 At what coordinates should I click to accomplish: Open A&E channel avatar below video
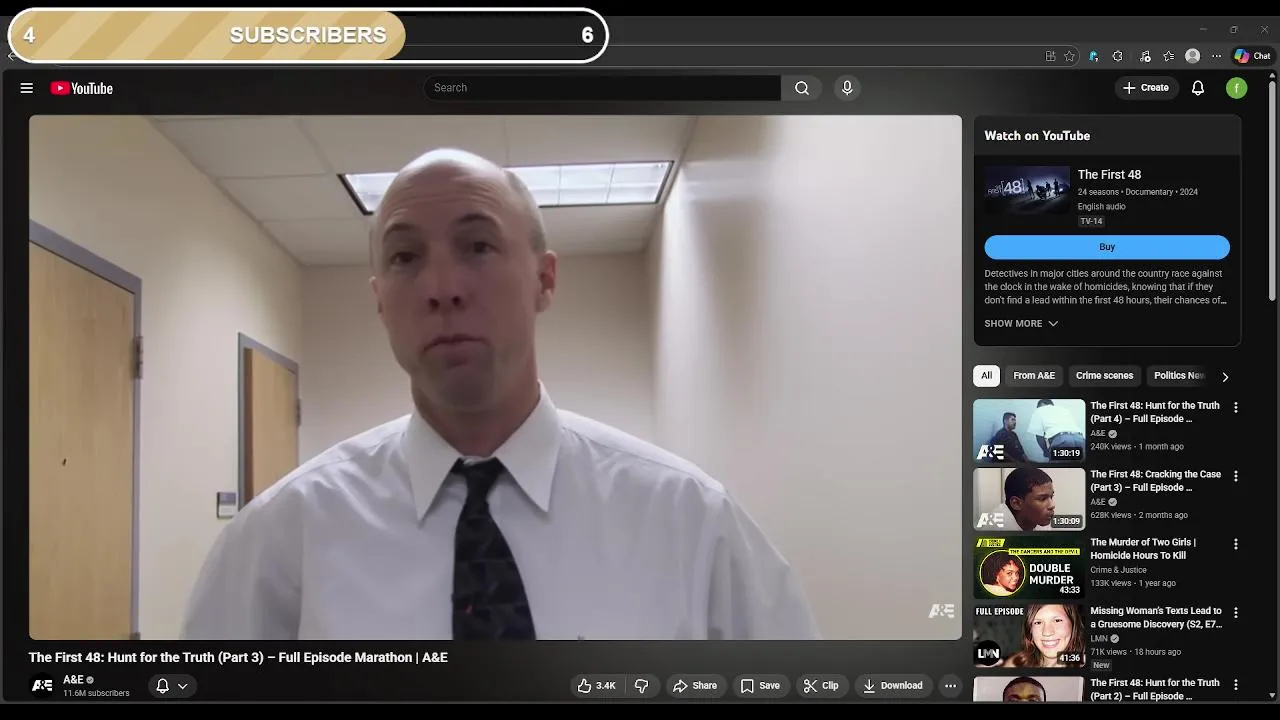(x=42, y=686)
